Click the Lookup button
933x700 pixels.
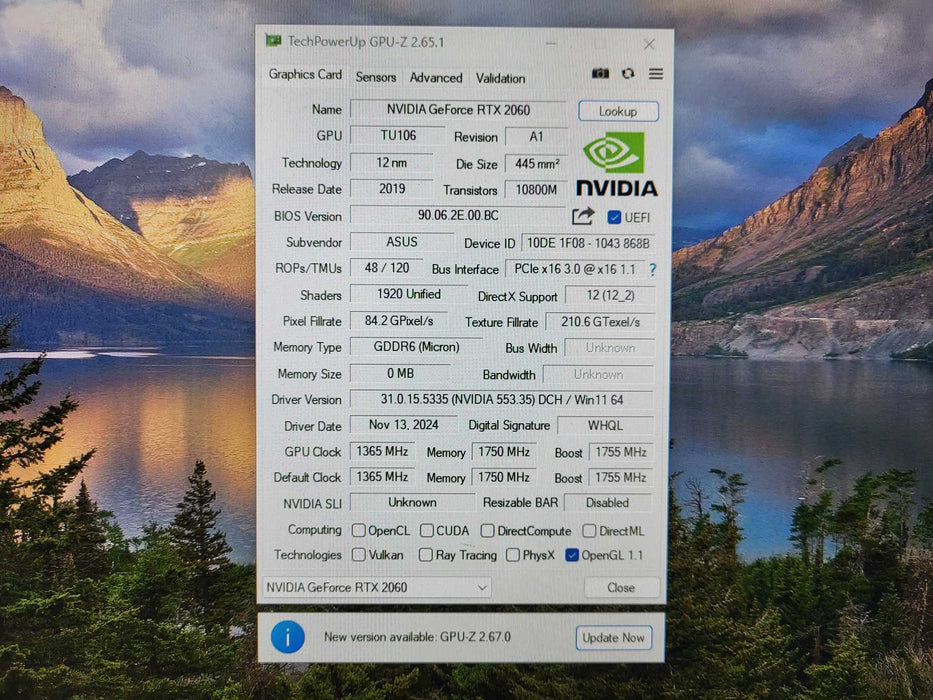[618, 111]
